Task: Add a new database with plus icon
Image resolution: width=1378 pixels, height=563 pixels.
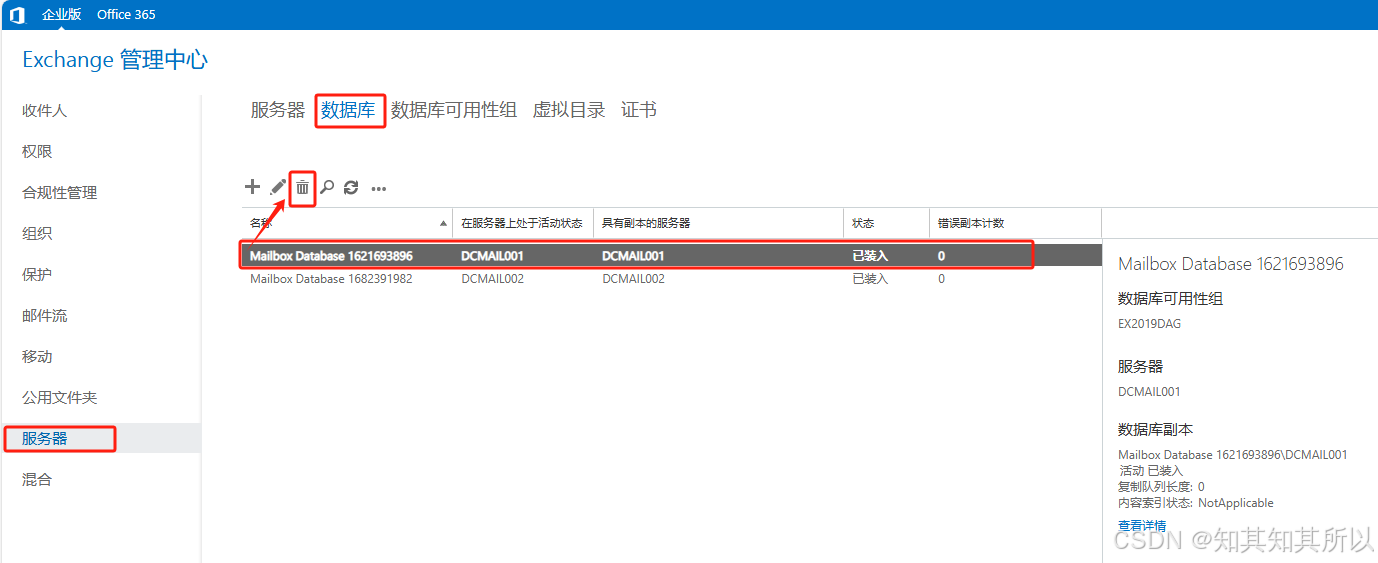Action: coord(253,187)
